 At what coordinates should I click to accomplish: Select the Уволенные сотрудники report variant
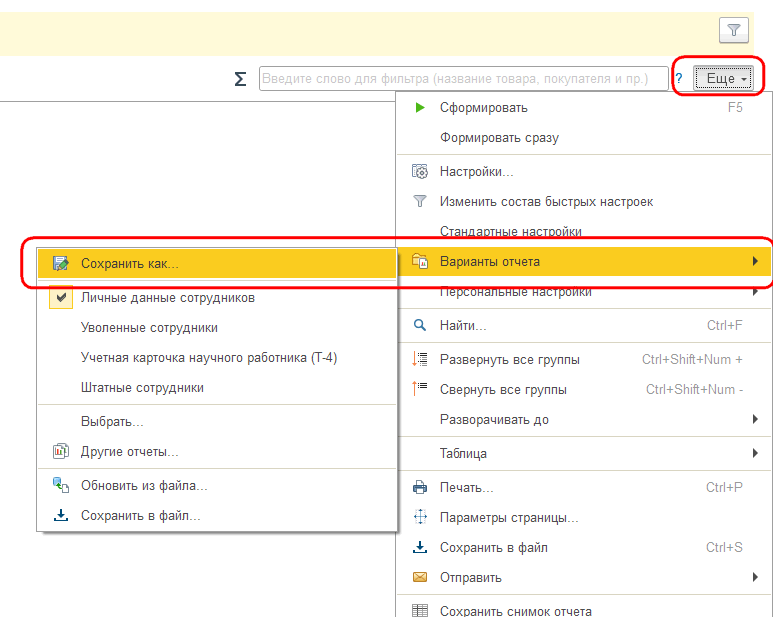point(149,327)
